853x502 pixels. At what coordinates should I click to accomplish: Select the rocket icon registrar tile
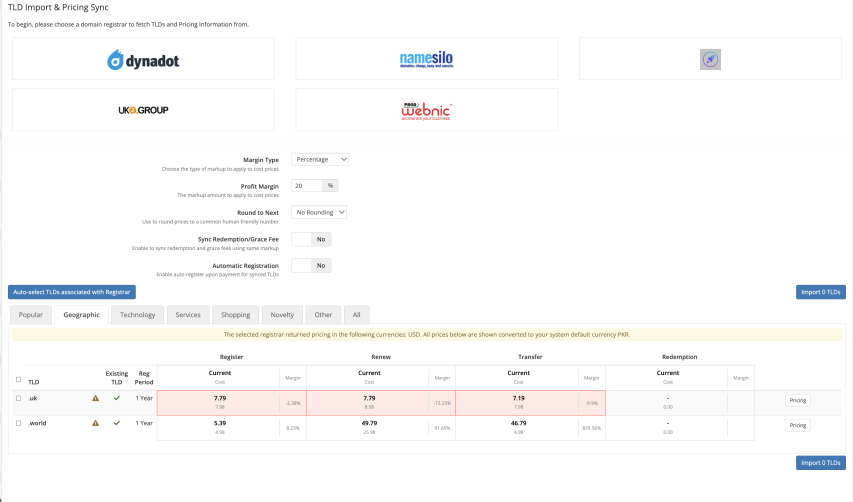[x=710, y=59]
